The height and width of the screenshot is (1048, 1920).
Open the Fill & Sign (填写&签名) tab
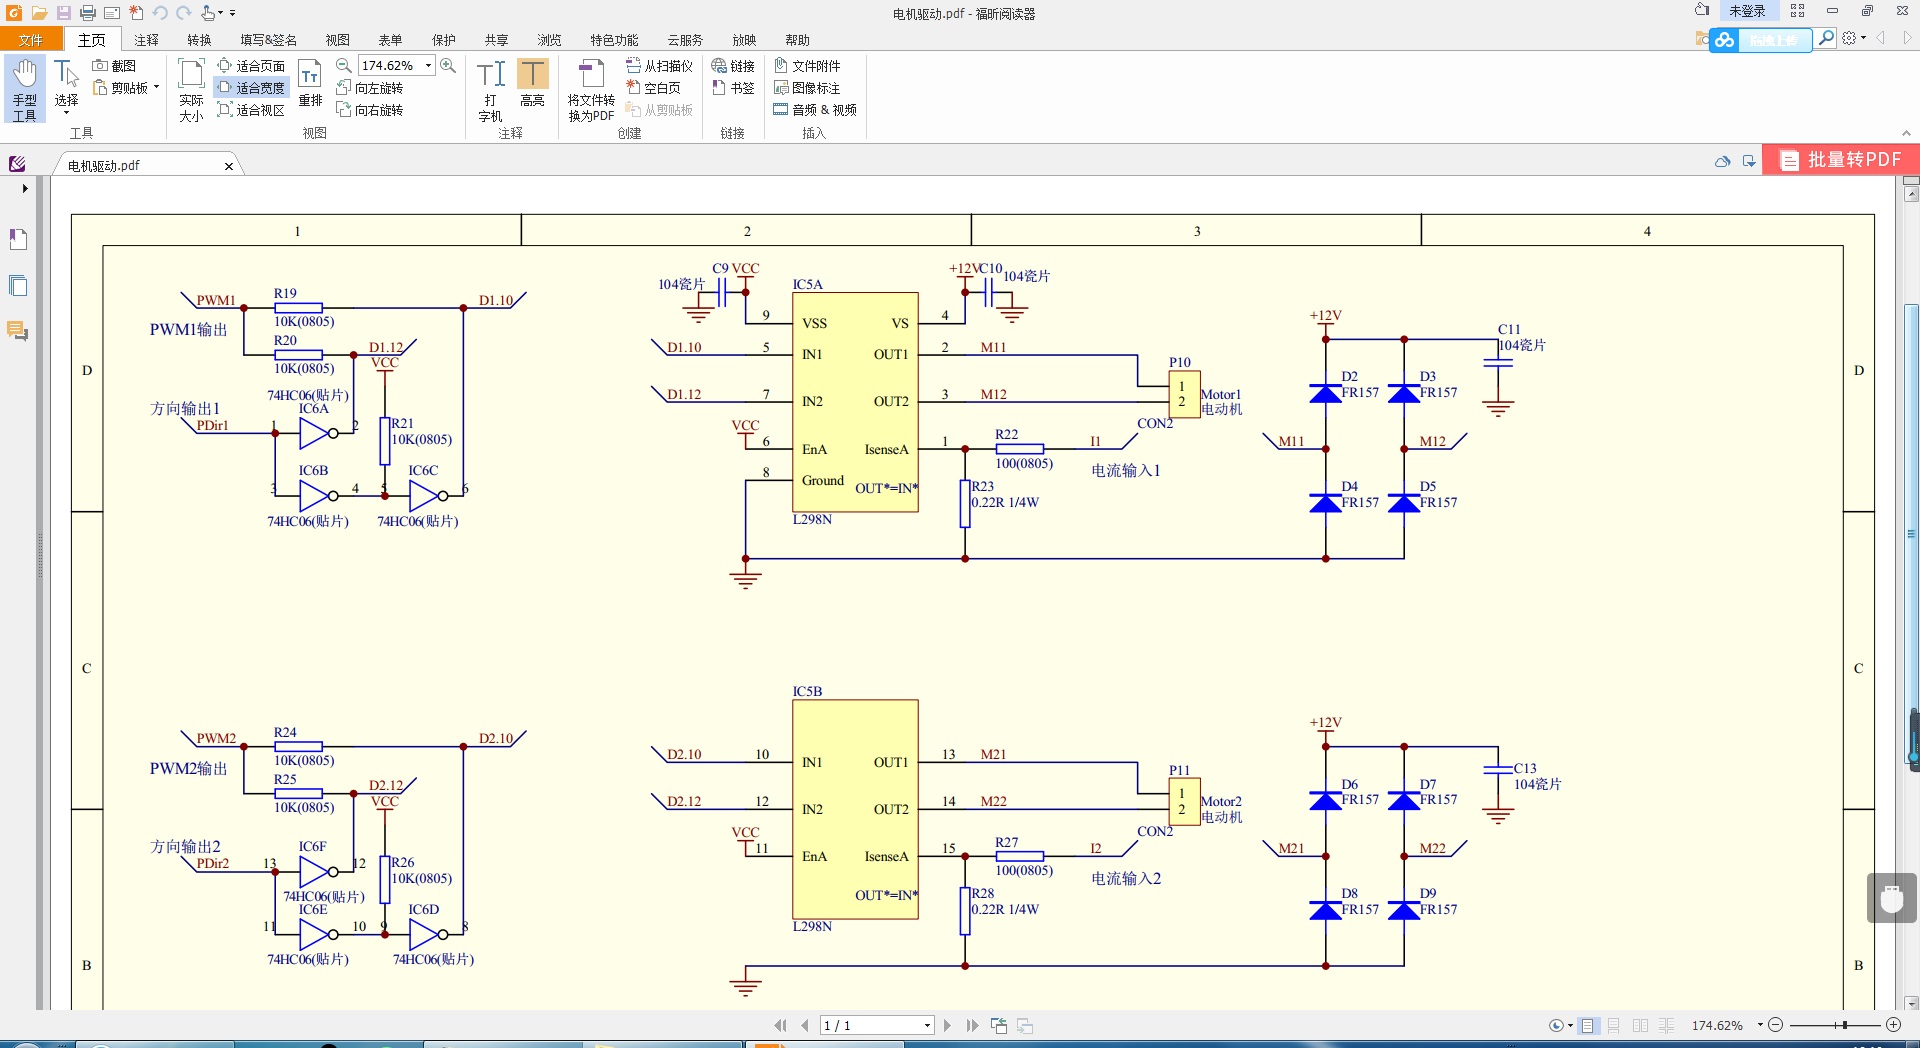click(269, 40)
